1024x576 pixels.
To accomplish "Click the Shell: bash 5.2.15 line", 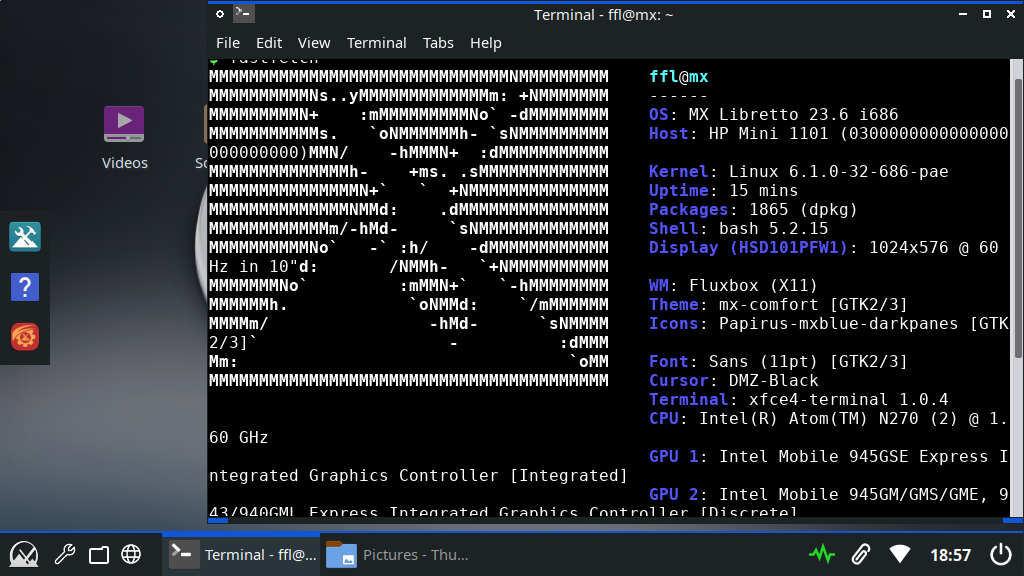I will [x=738, y=228].
